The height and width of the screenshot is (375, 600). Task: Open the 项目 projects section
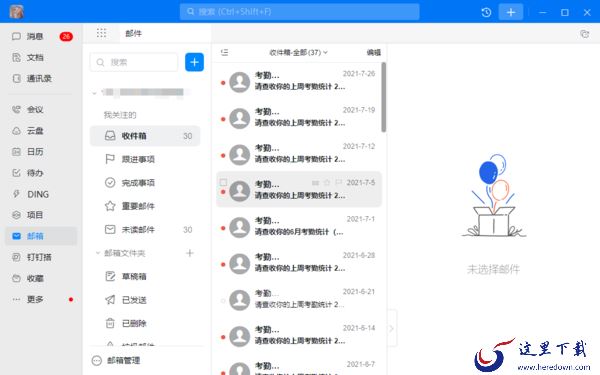(x=41, y=215)
